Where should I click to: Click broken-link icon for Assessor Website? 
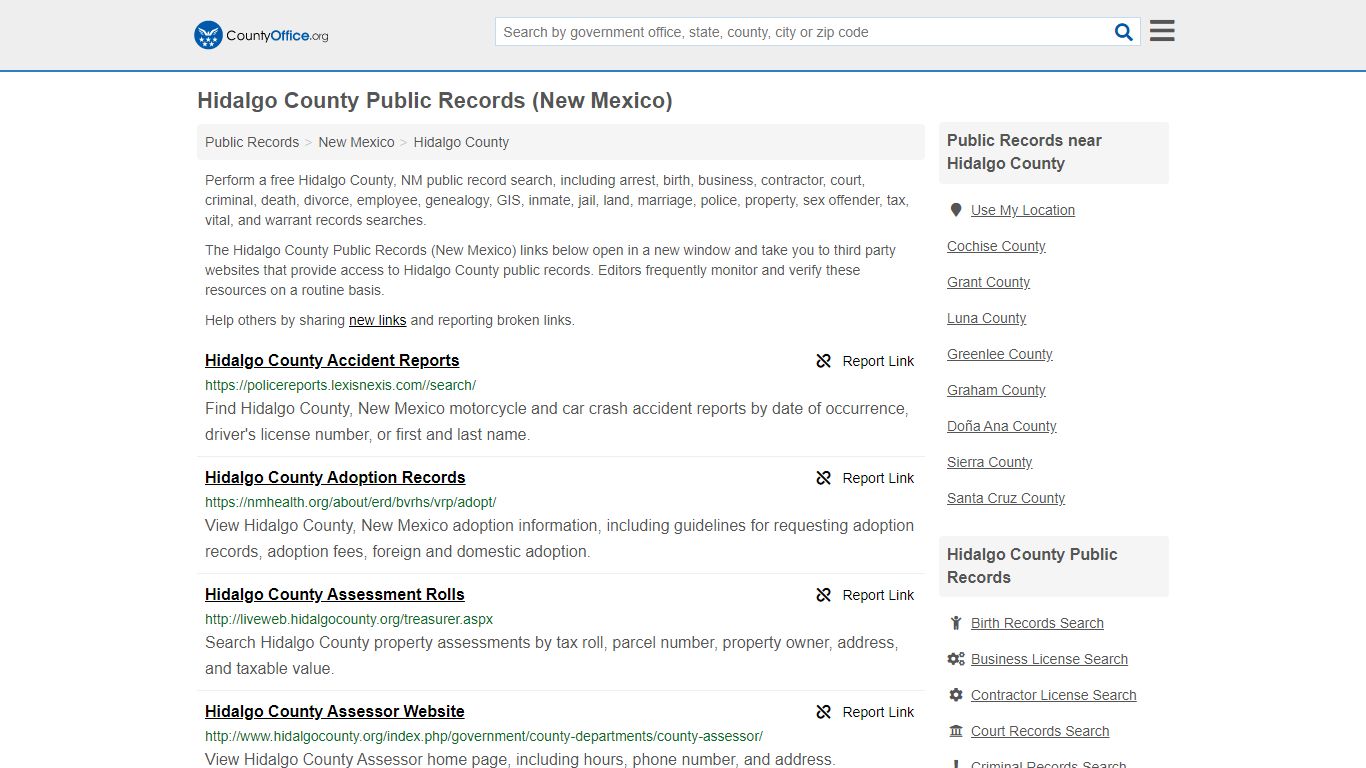[x=824, y=712]
